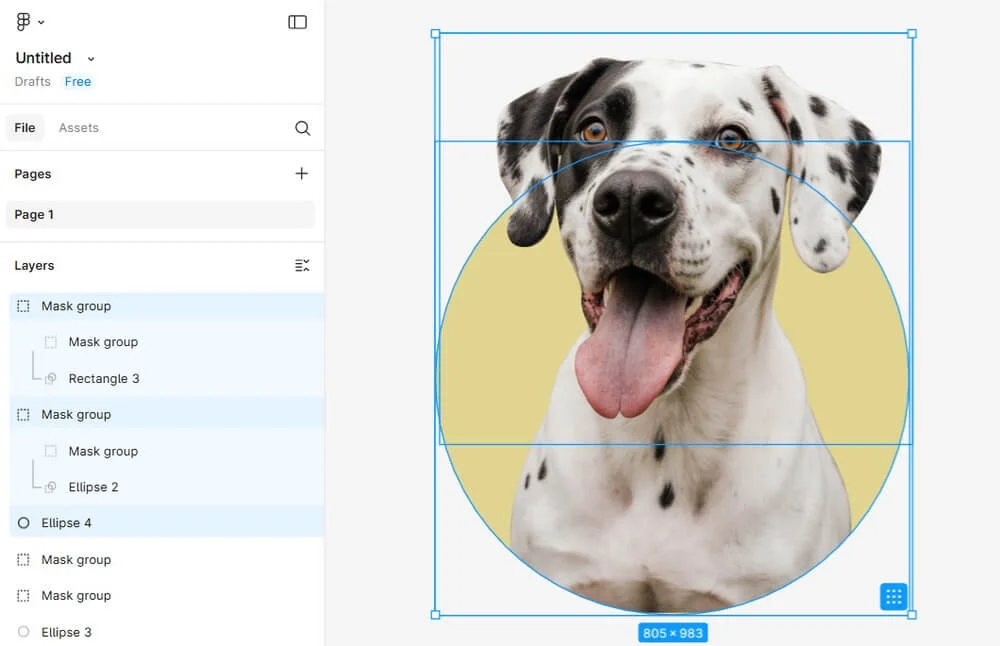
Task: Click the search magnifier icon
Action: coord(302,128)
